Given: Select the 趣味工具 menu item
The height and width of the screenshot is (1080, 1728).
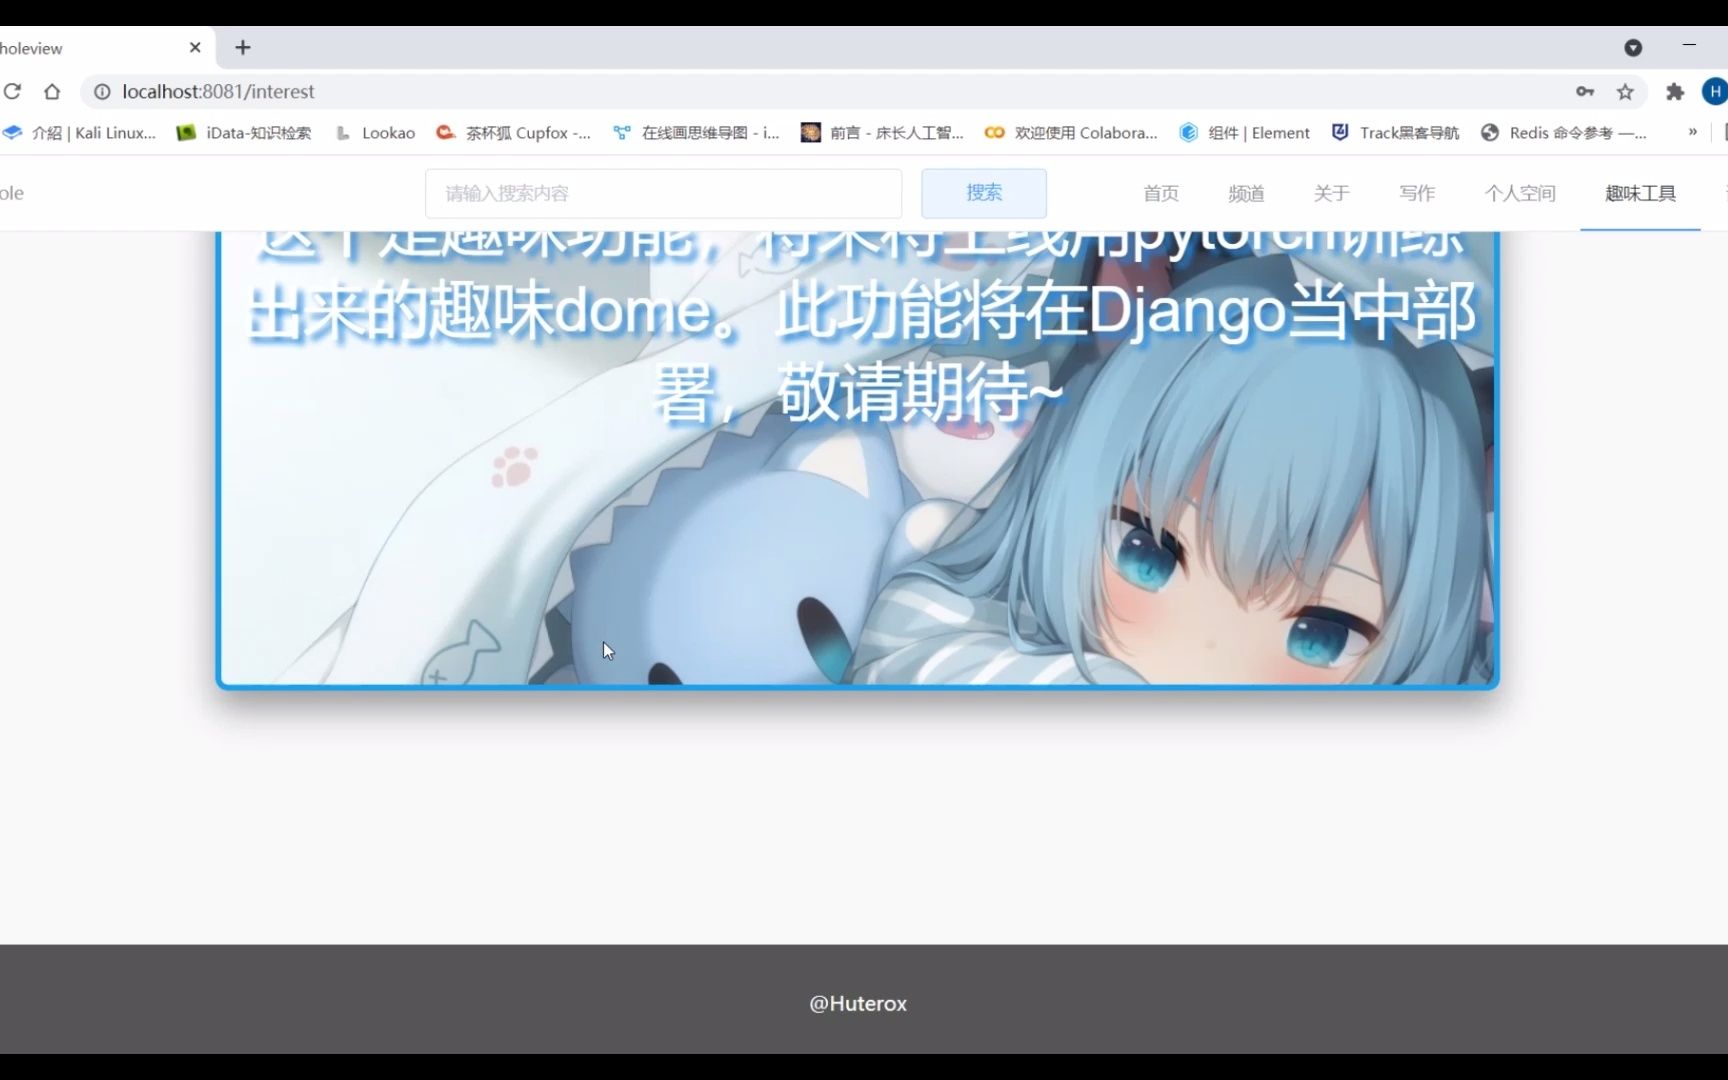Looking at the screenshot, I should click(x=1640, y=193).
